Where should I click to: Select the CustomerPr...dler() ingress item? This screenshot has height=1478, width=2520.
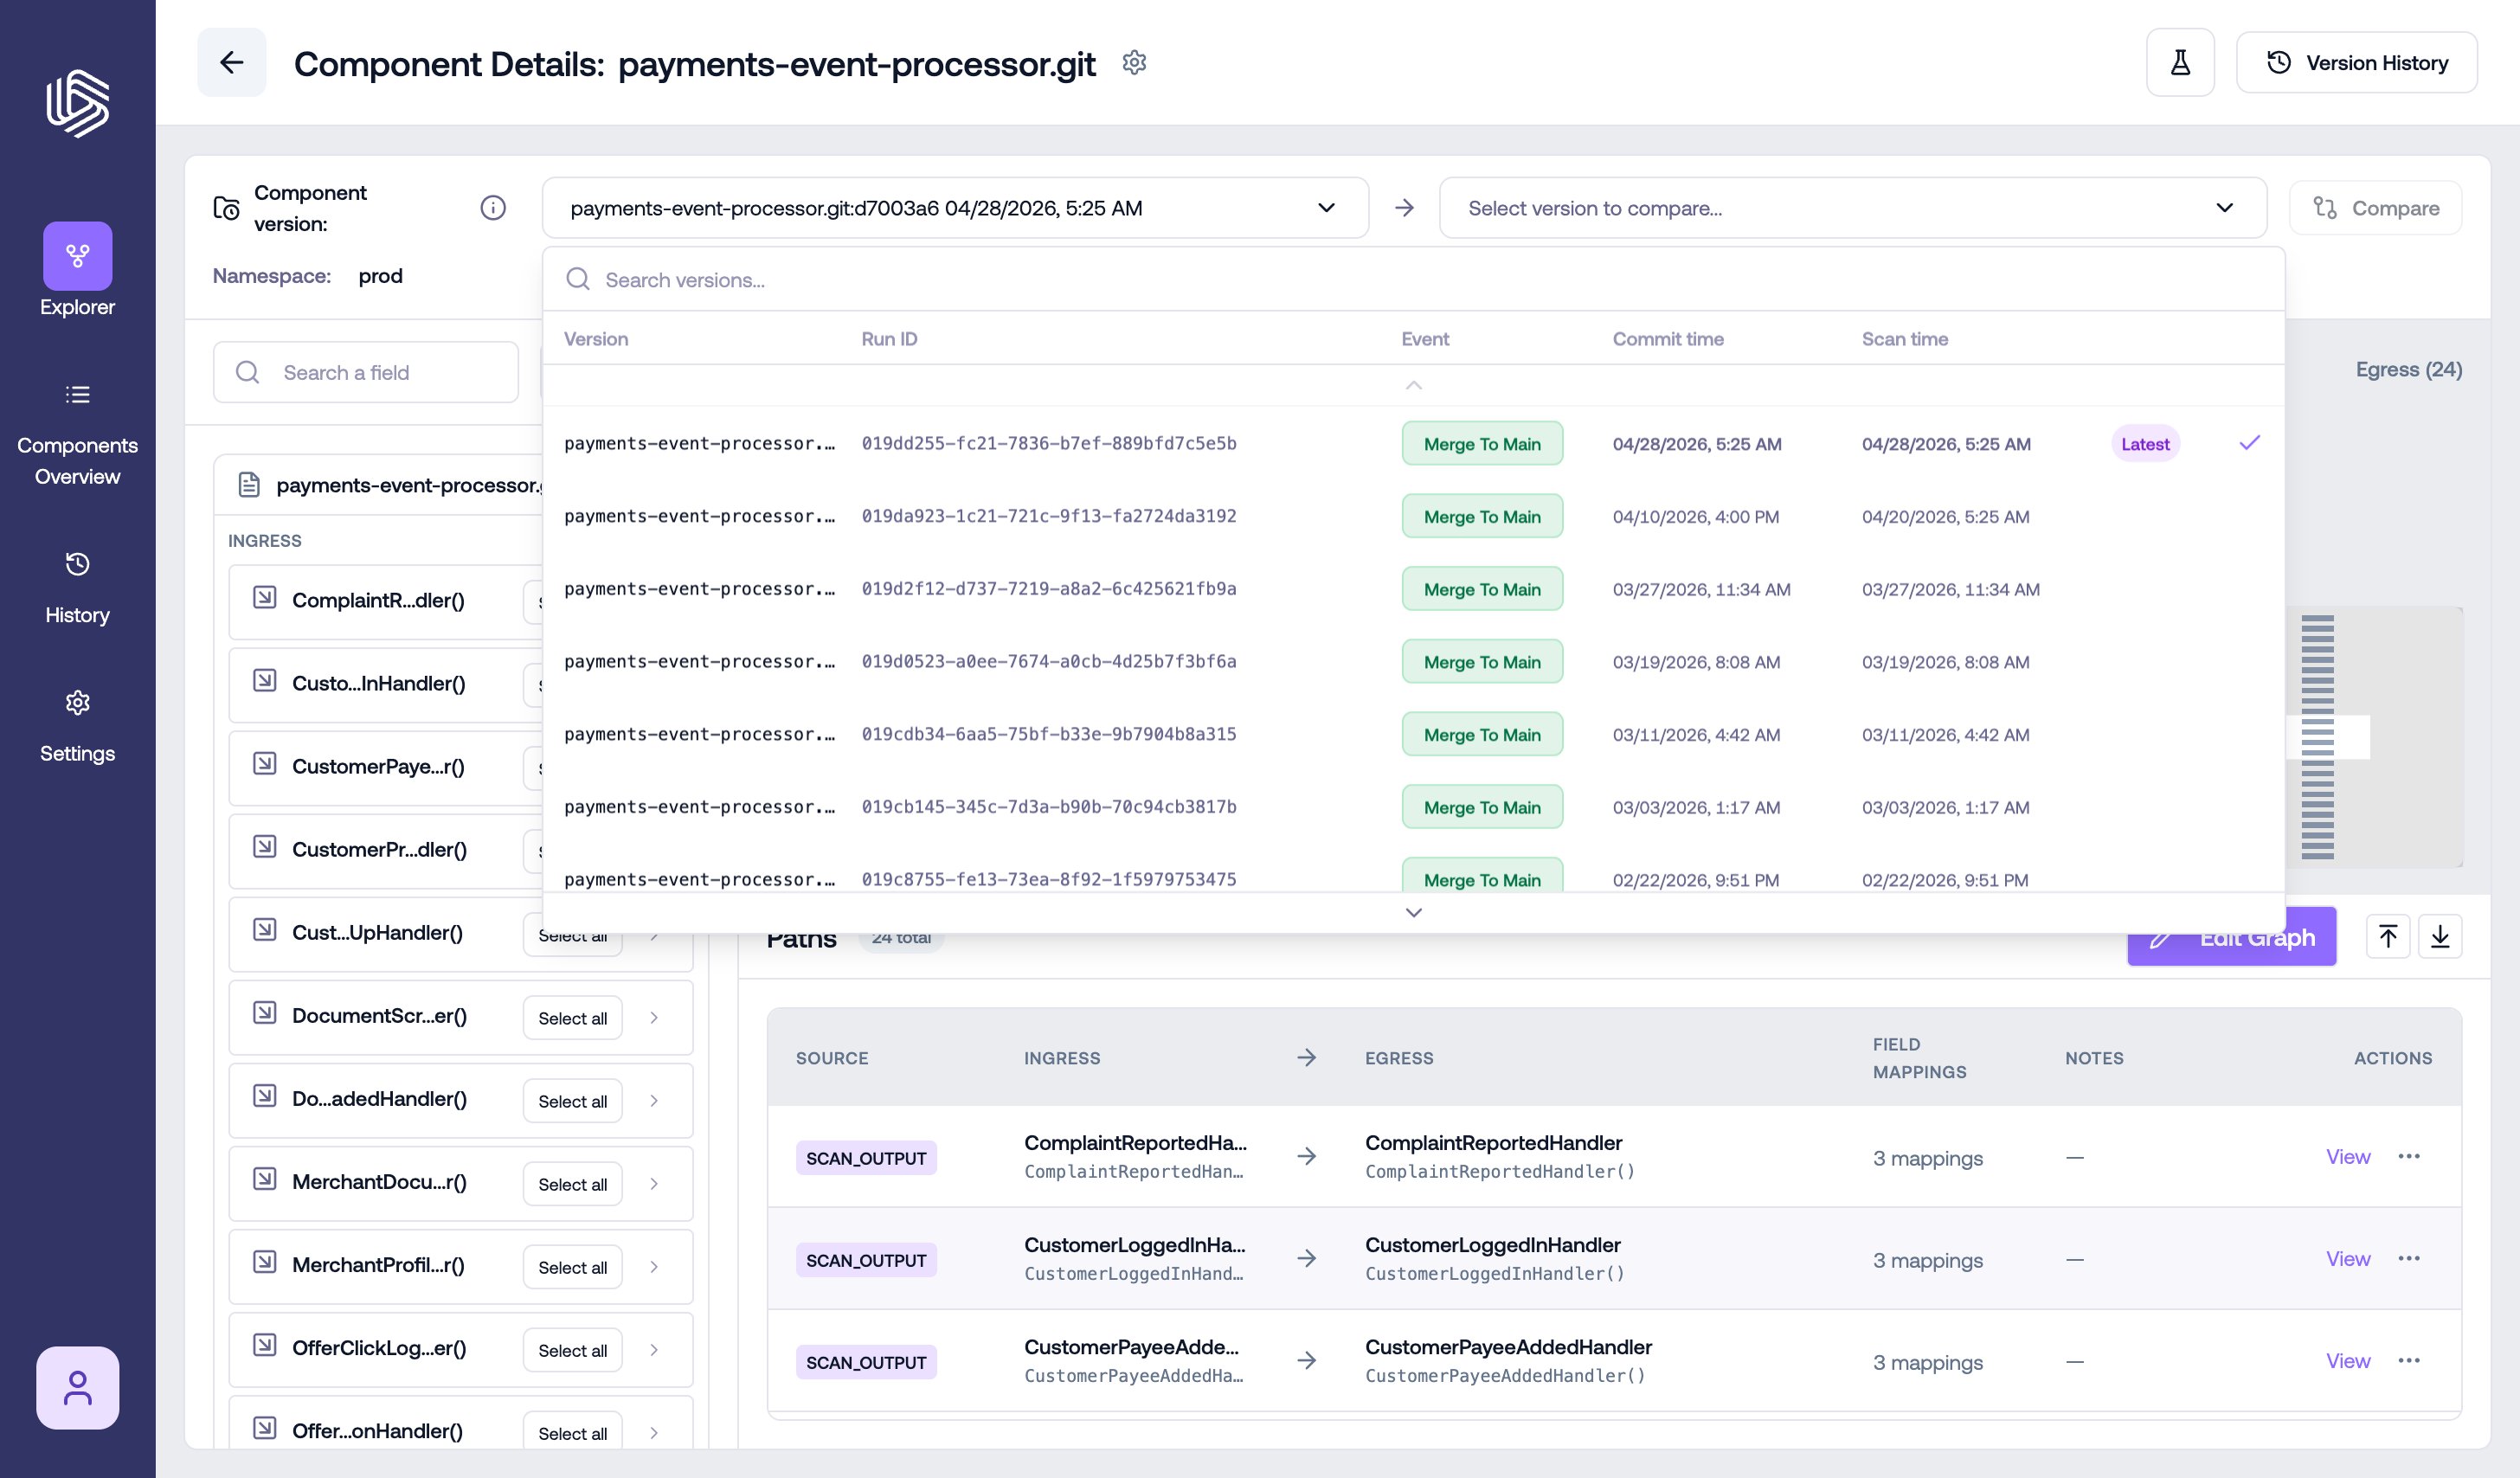point(385,850)
